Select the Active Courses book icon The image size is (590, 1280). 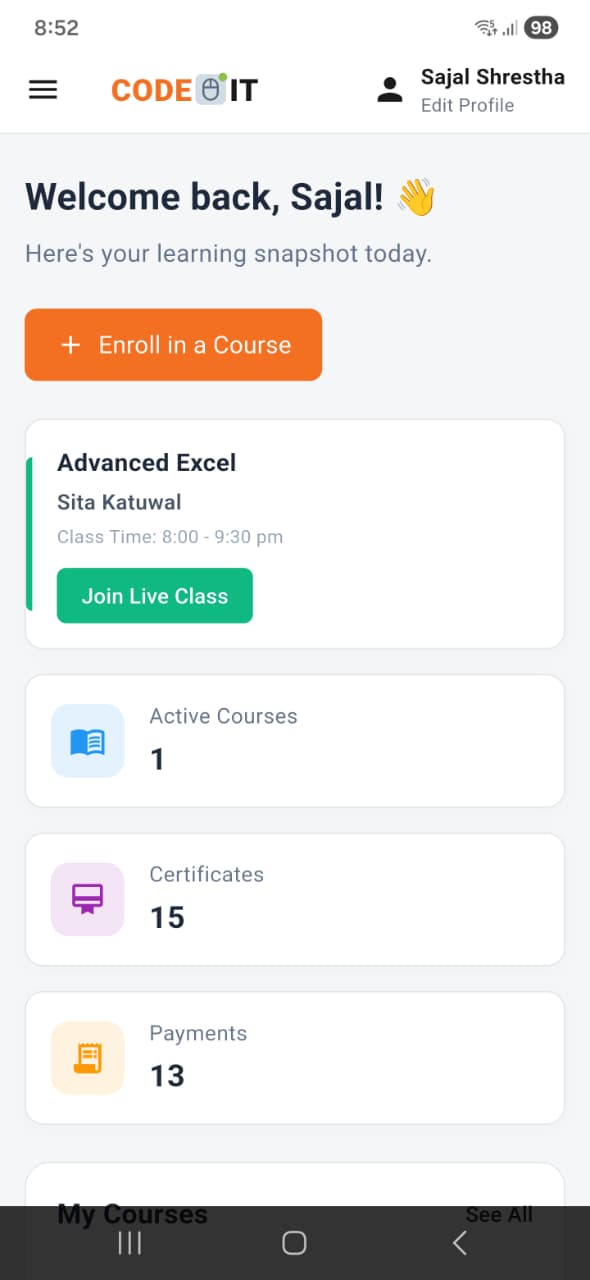tap(87, 741)
